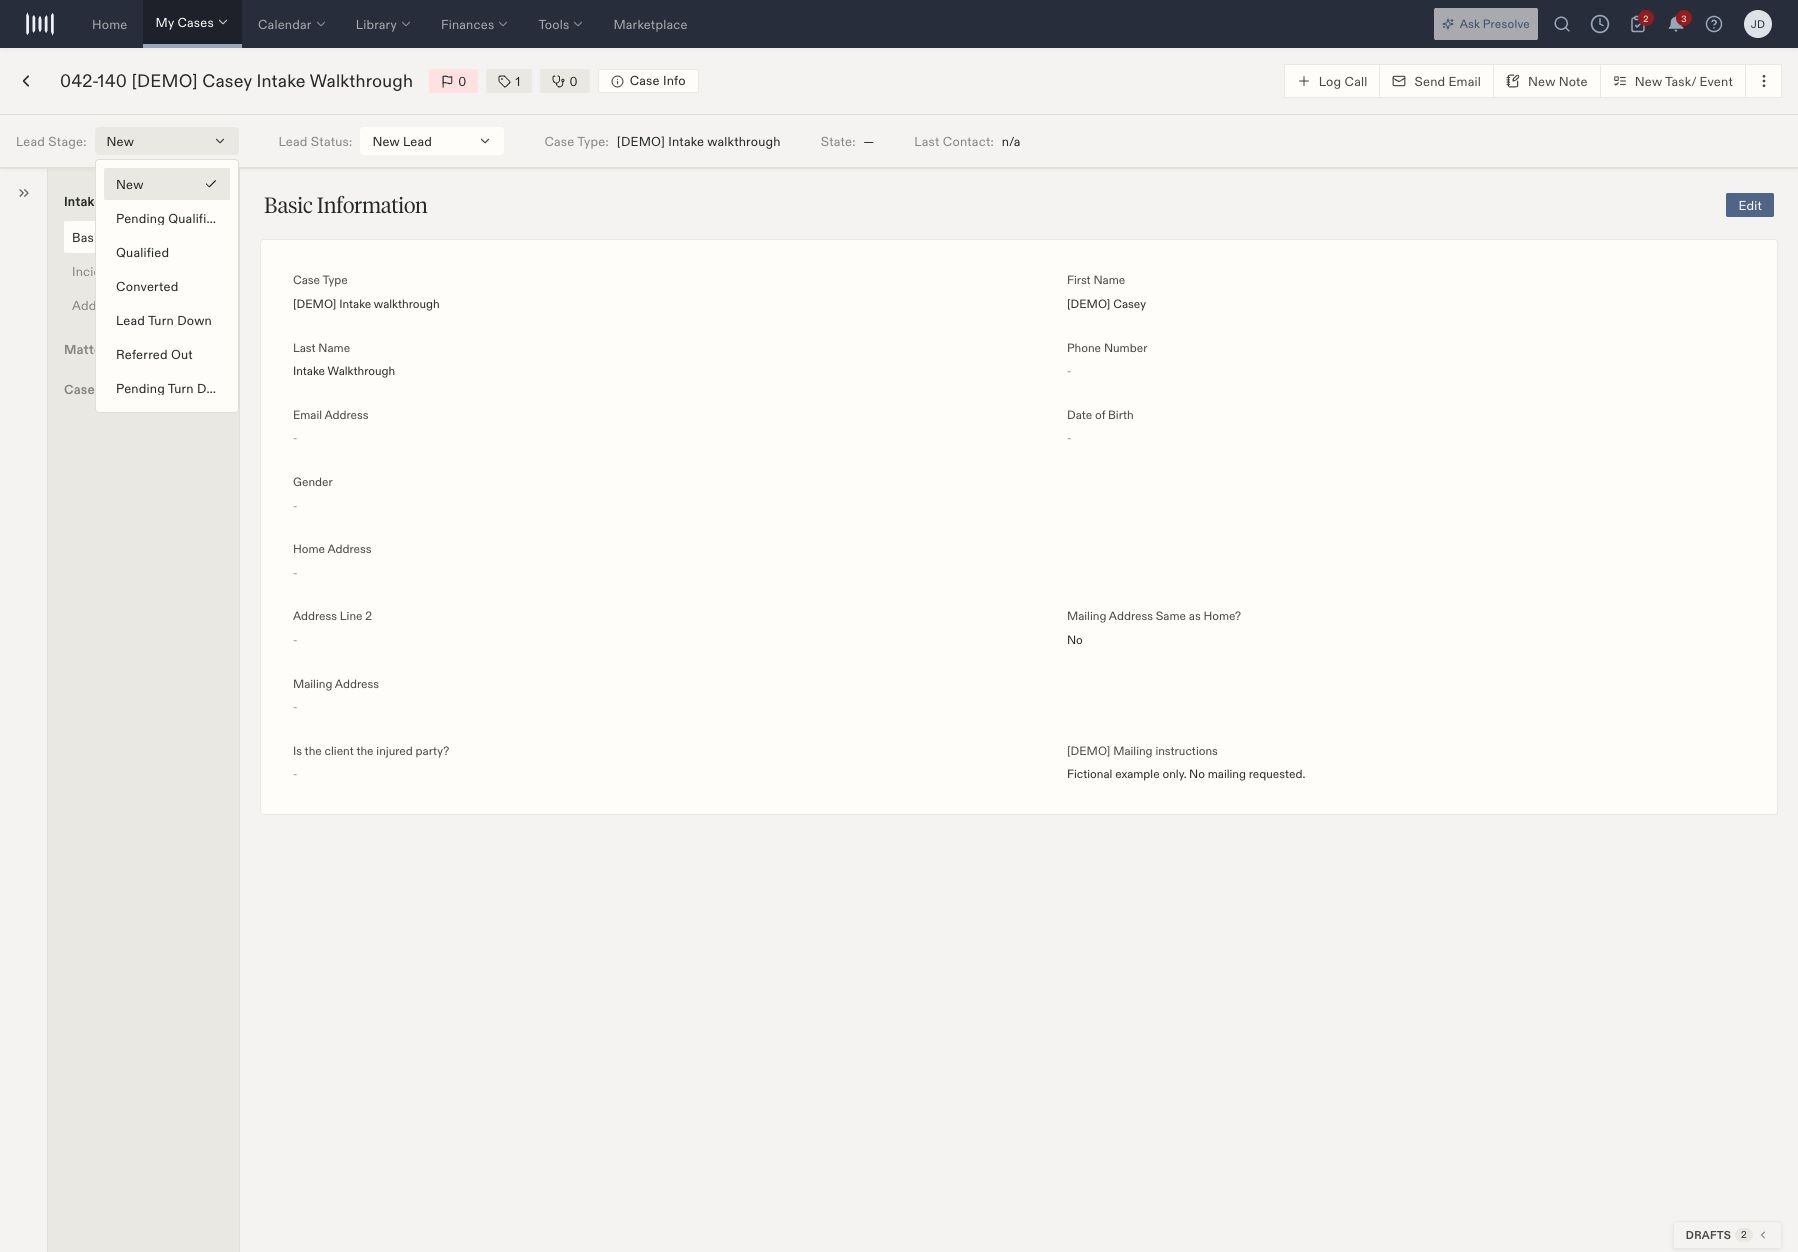
Task: Open the tasks clipboard icon with badge 2
Action: point(1638,24)
